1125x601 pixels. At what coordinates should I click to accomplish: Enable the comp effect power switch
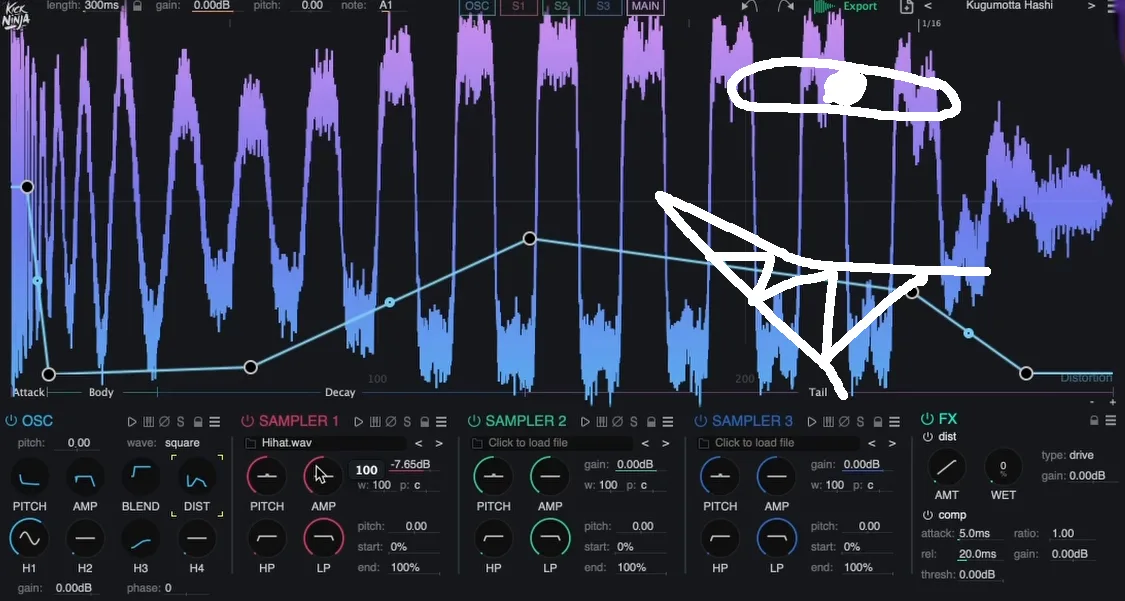928,515
